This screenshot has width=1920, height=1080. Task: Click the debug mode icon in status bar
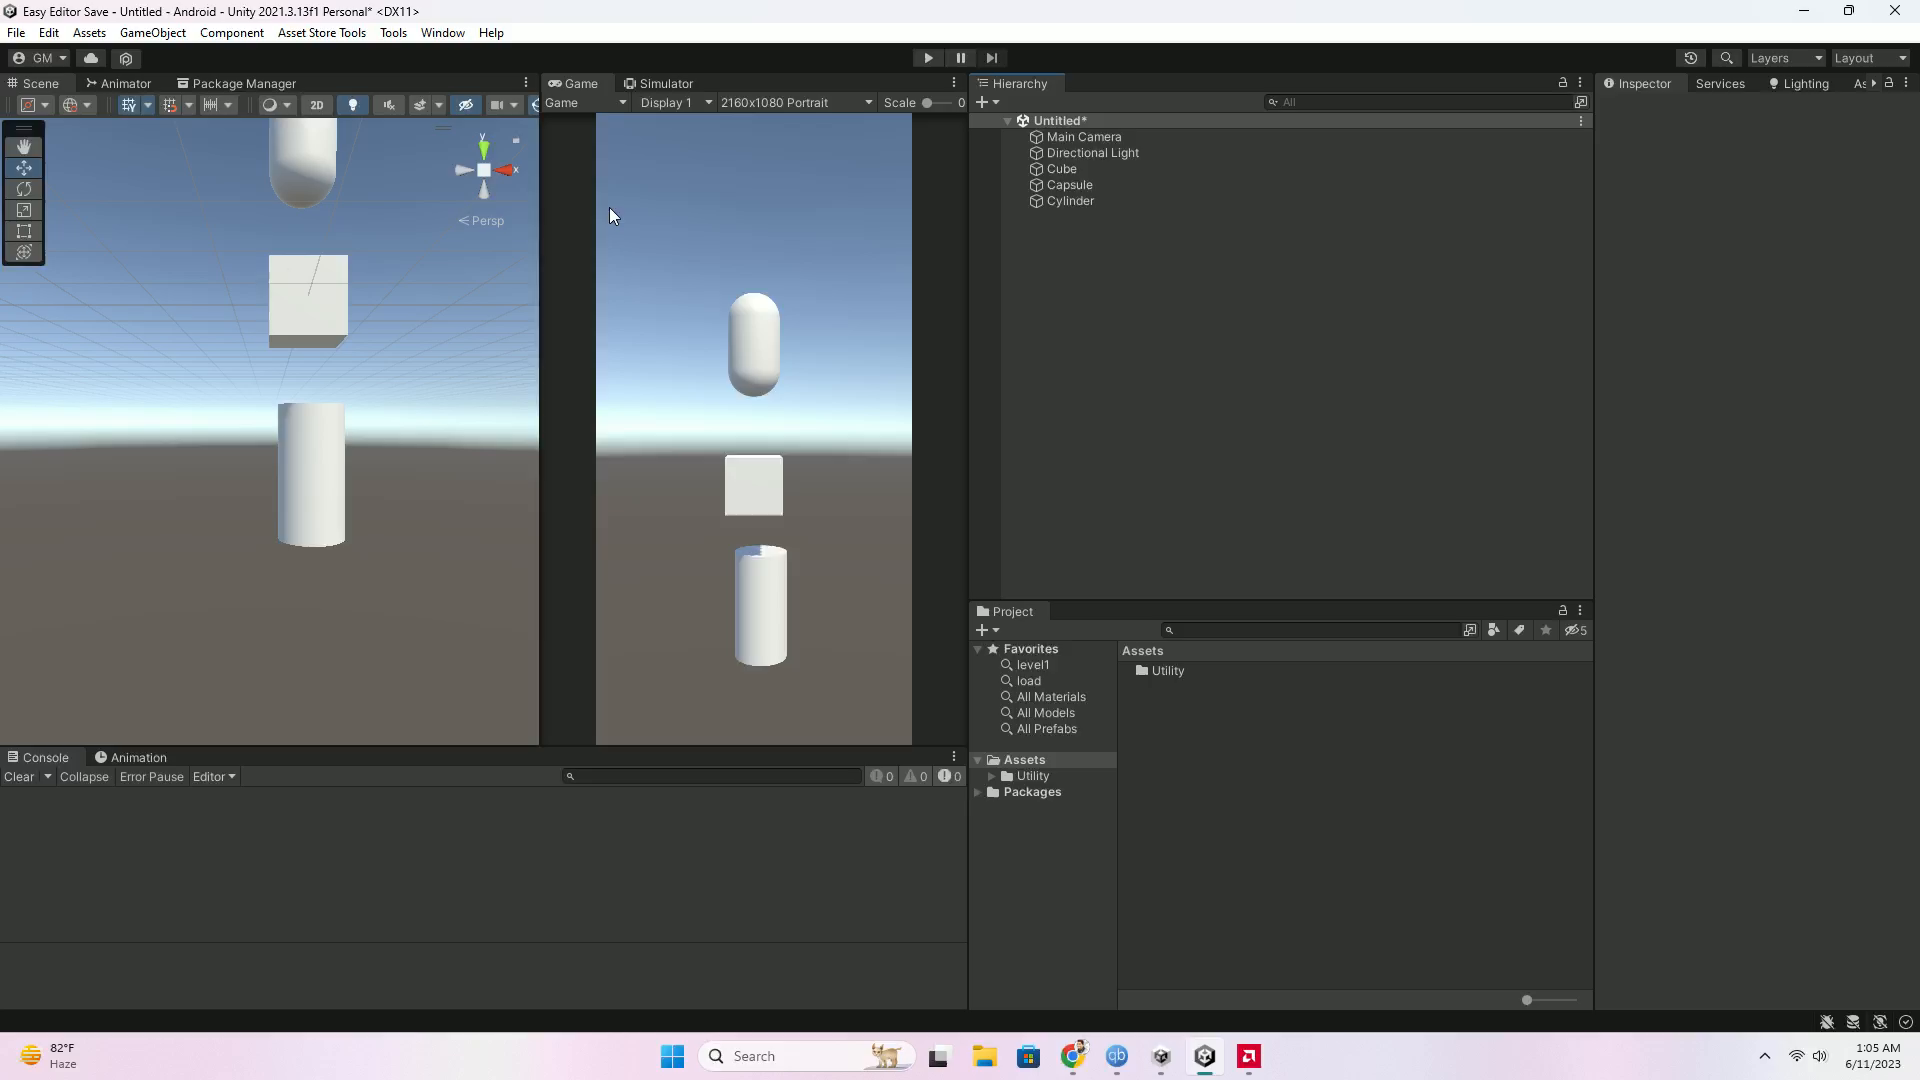point(1827,1022)
